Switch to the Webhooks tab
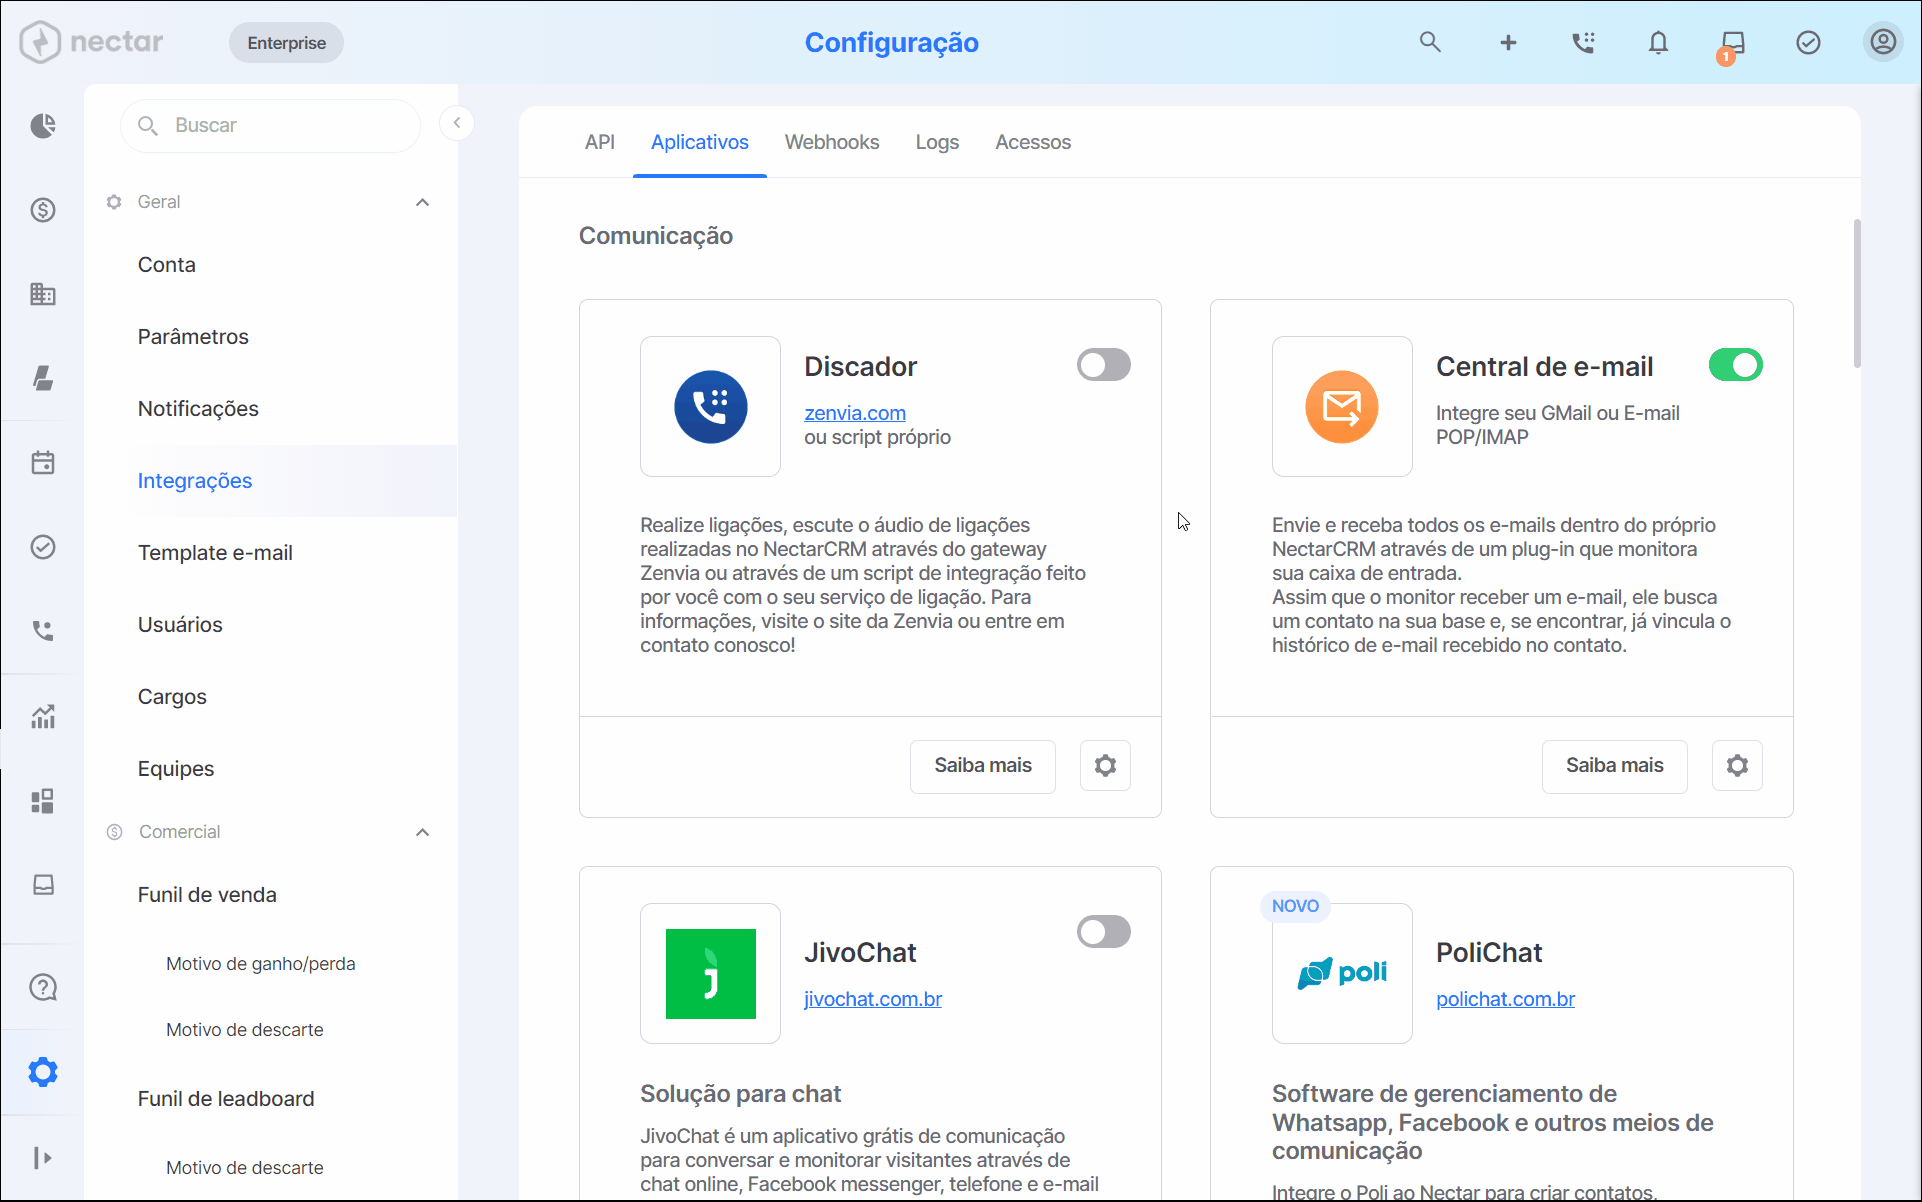Screen dimensions: 1922x1202 pyautogui.click(x=832, y=142)
